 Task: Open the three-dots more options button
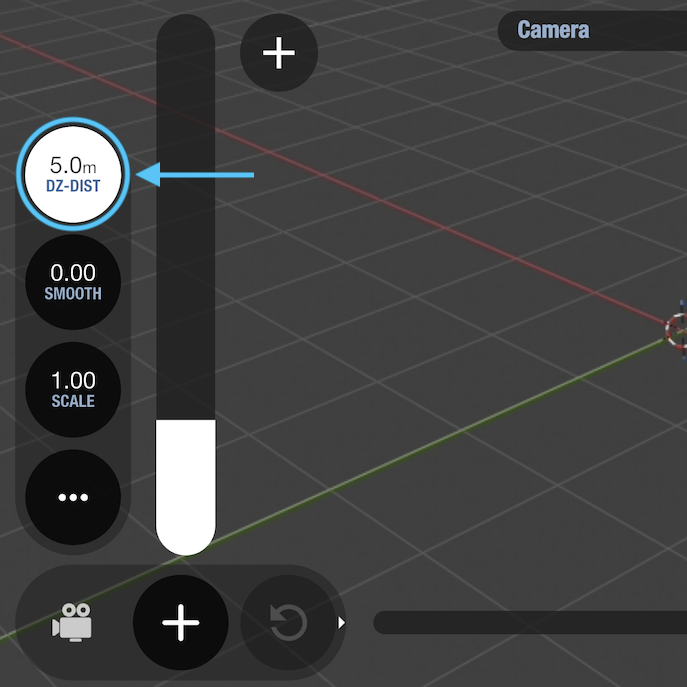click(x=73, y=497)
